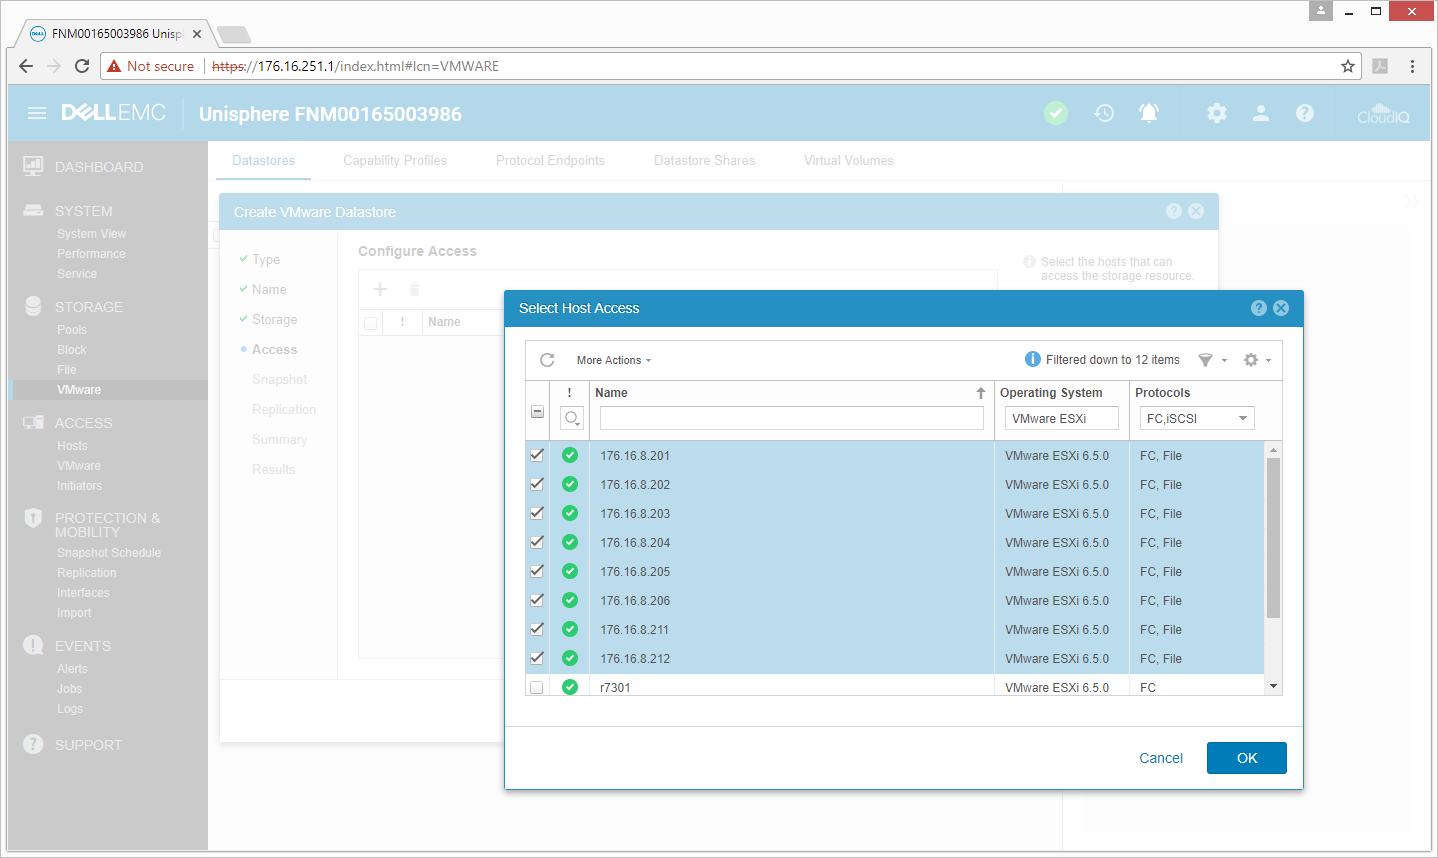Select the Datastores tab

point(263,160)
